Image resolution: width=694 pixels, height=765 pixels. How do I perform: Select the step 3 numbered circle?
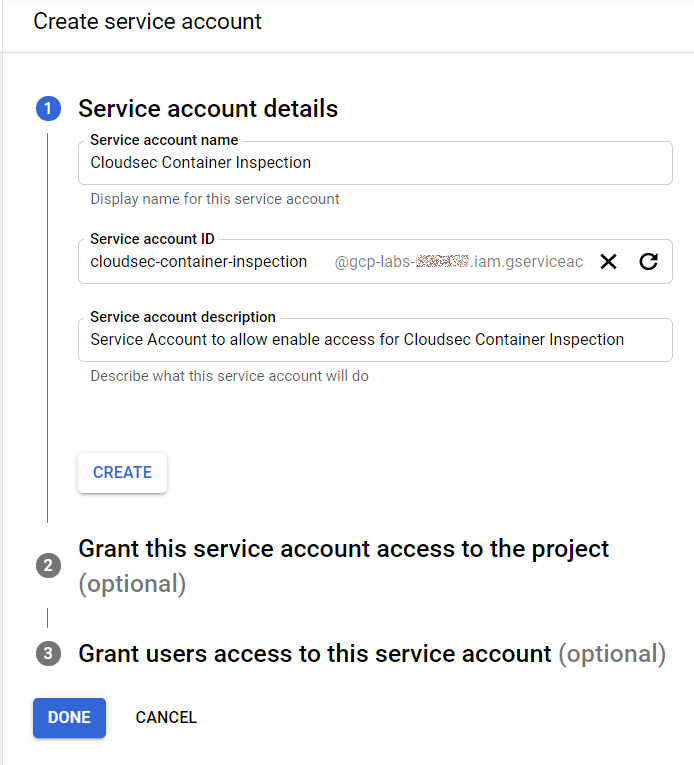click(x=48, y=654)
